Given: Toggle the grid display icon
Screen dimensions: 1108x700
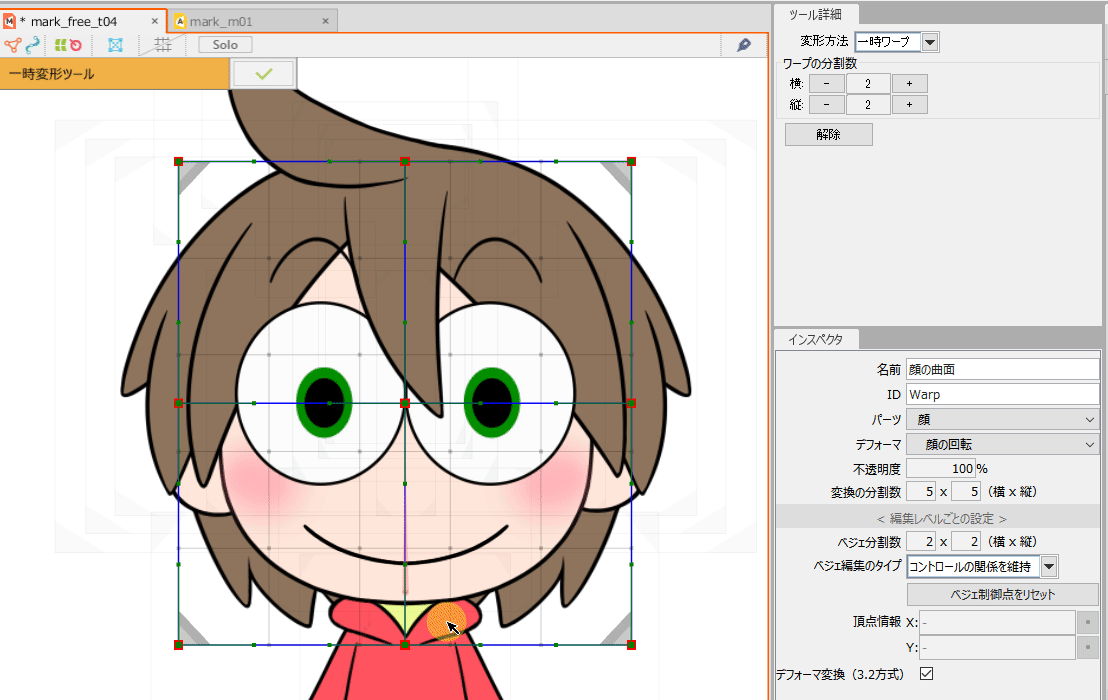Looking at the screenshot, I should [164, 45].
